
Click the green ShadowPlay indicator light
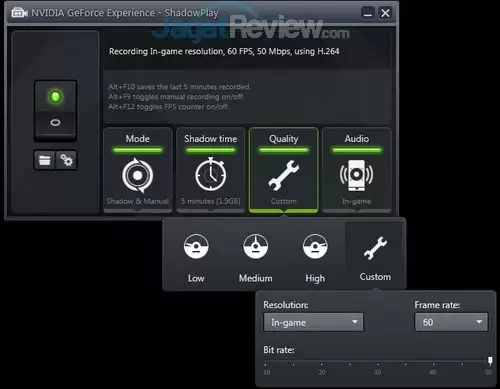click(55, 97)
